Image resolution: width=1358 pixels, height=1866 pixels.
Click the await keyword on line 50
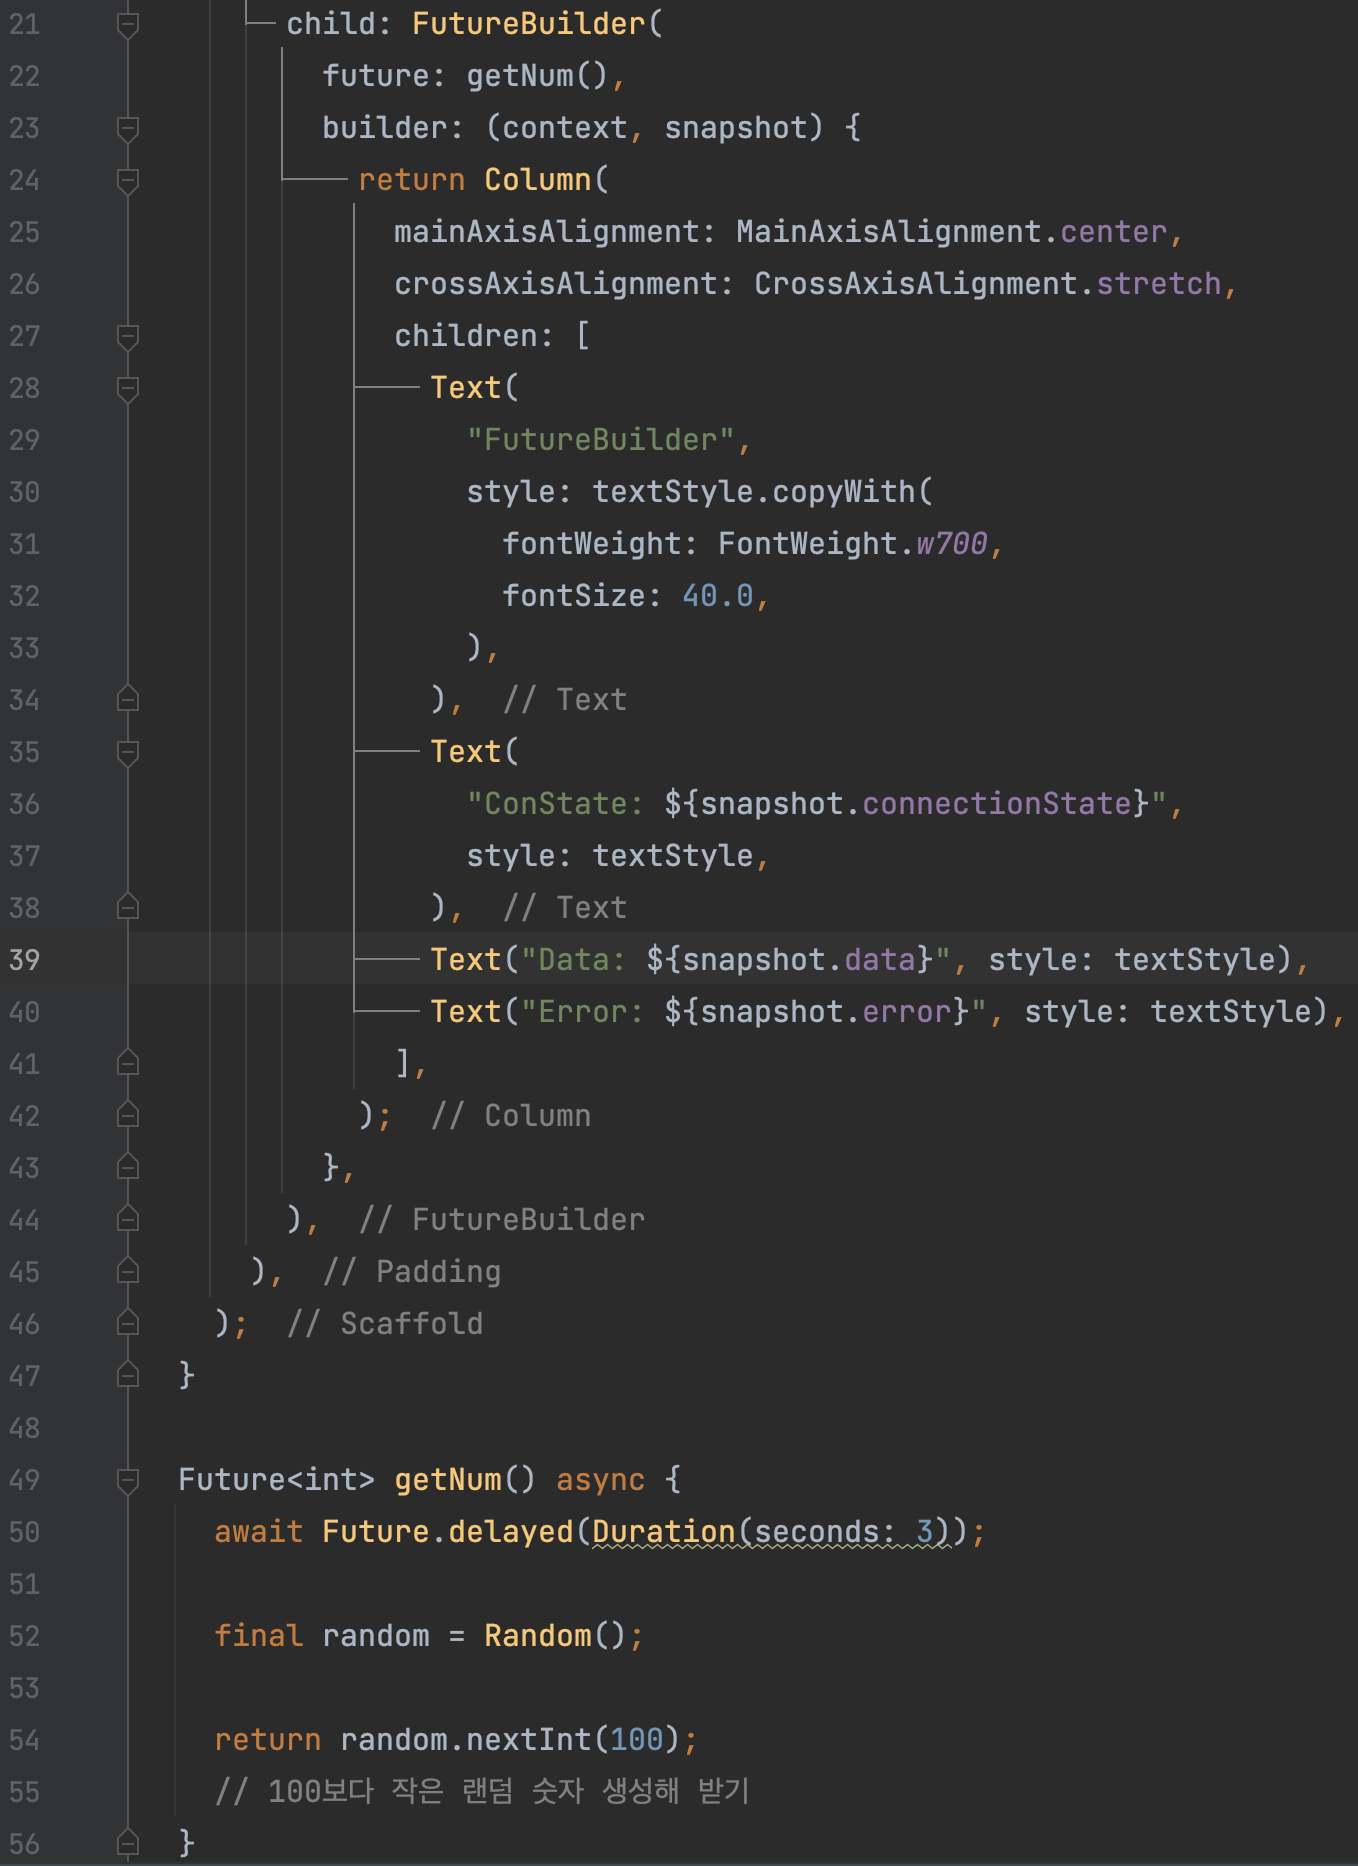[259, 1532]
